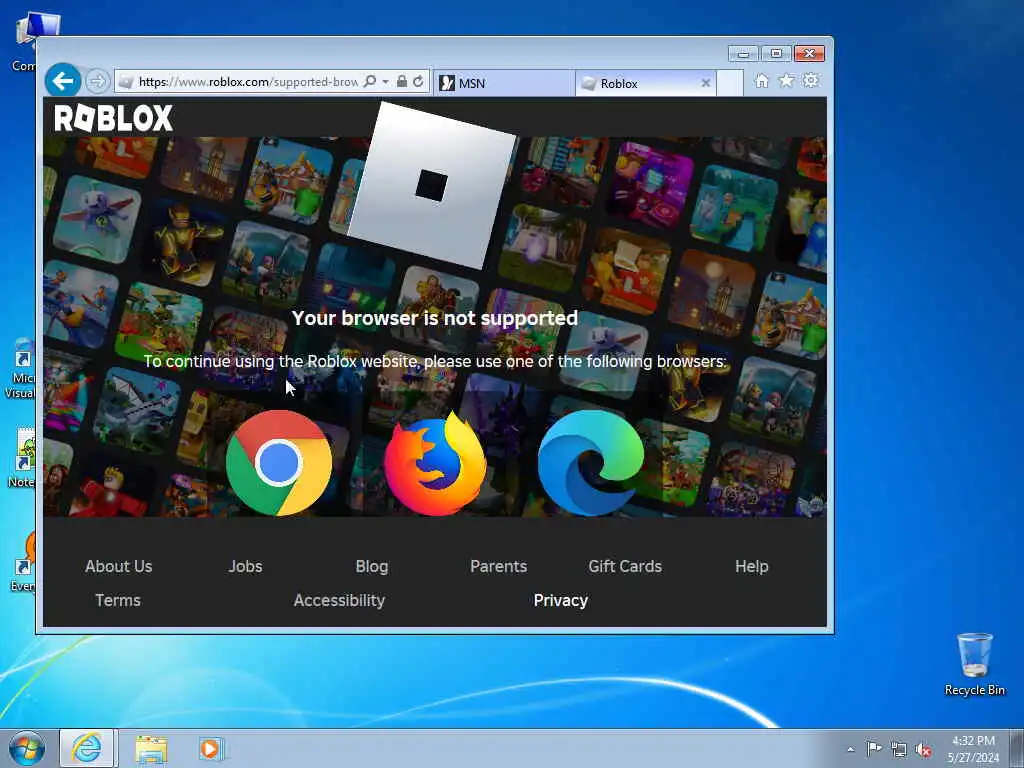Click the forward navigation arrow button
This screenshot has height=768, width=1024.
97,81
